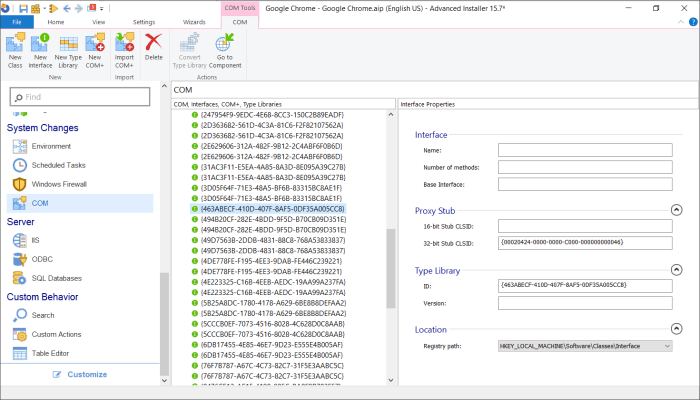Click the Go to Component button
Viewport: 700px width, 400px height.
coord(225,50)
